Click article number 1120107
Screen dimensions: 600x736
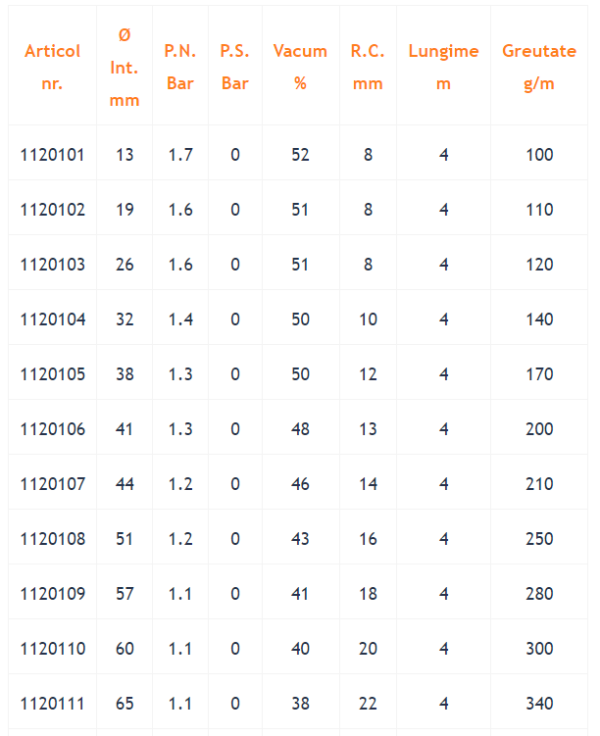[52, 484]
